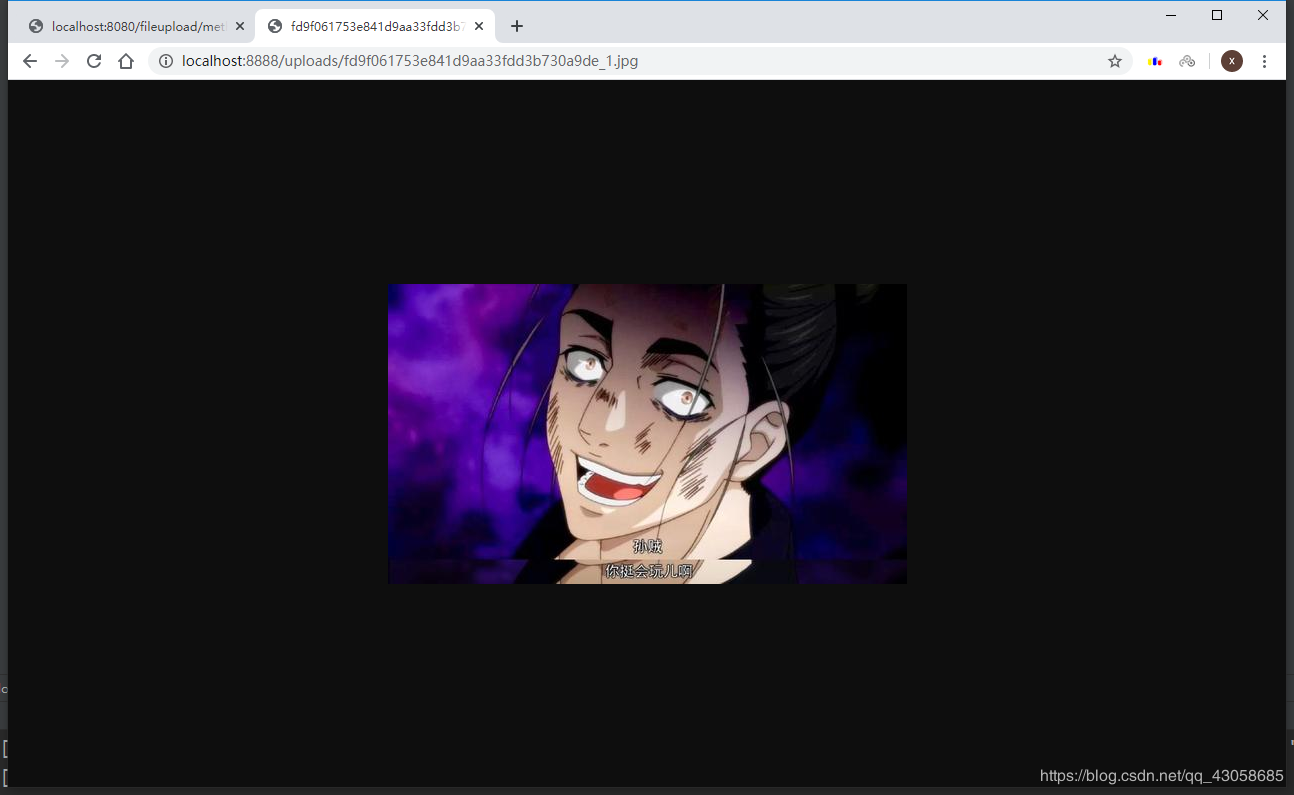Close the localhost:8080/fileupload tab
1294x795 pixels.
pos(240,26)
